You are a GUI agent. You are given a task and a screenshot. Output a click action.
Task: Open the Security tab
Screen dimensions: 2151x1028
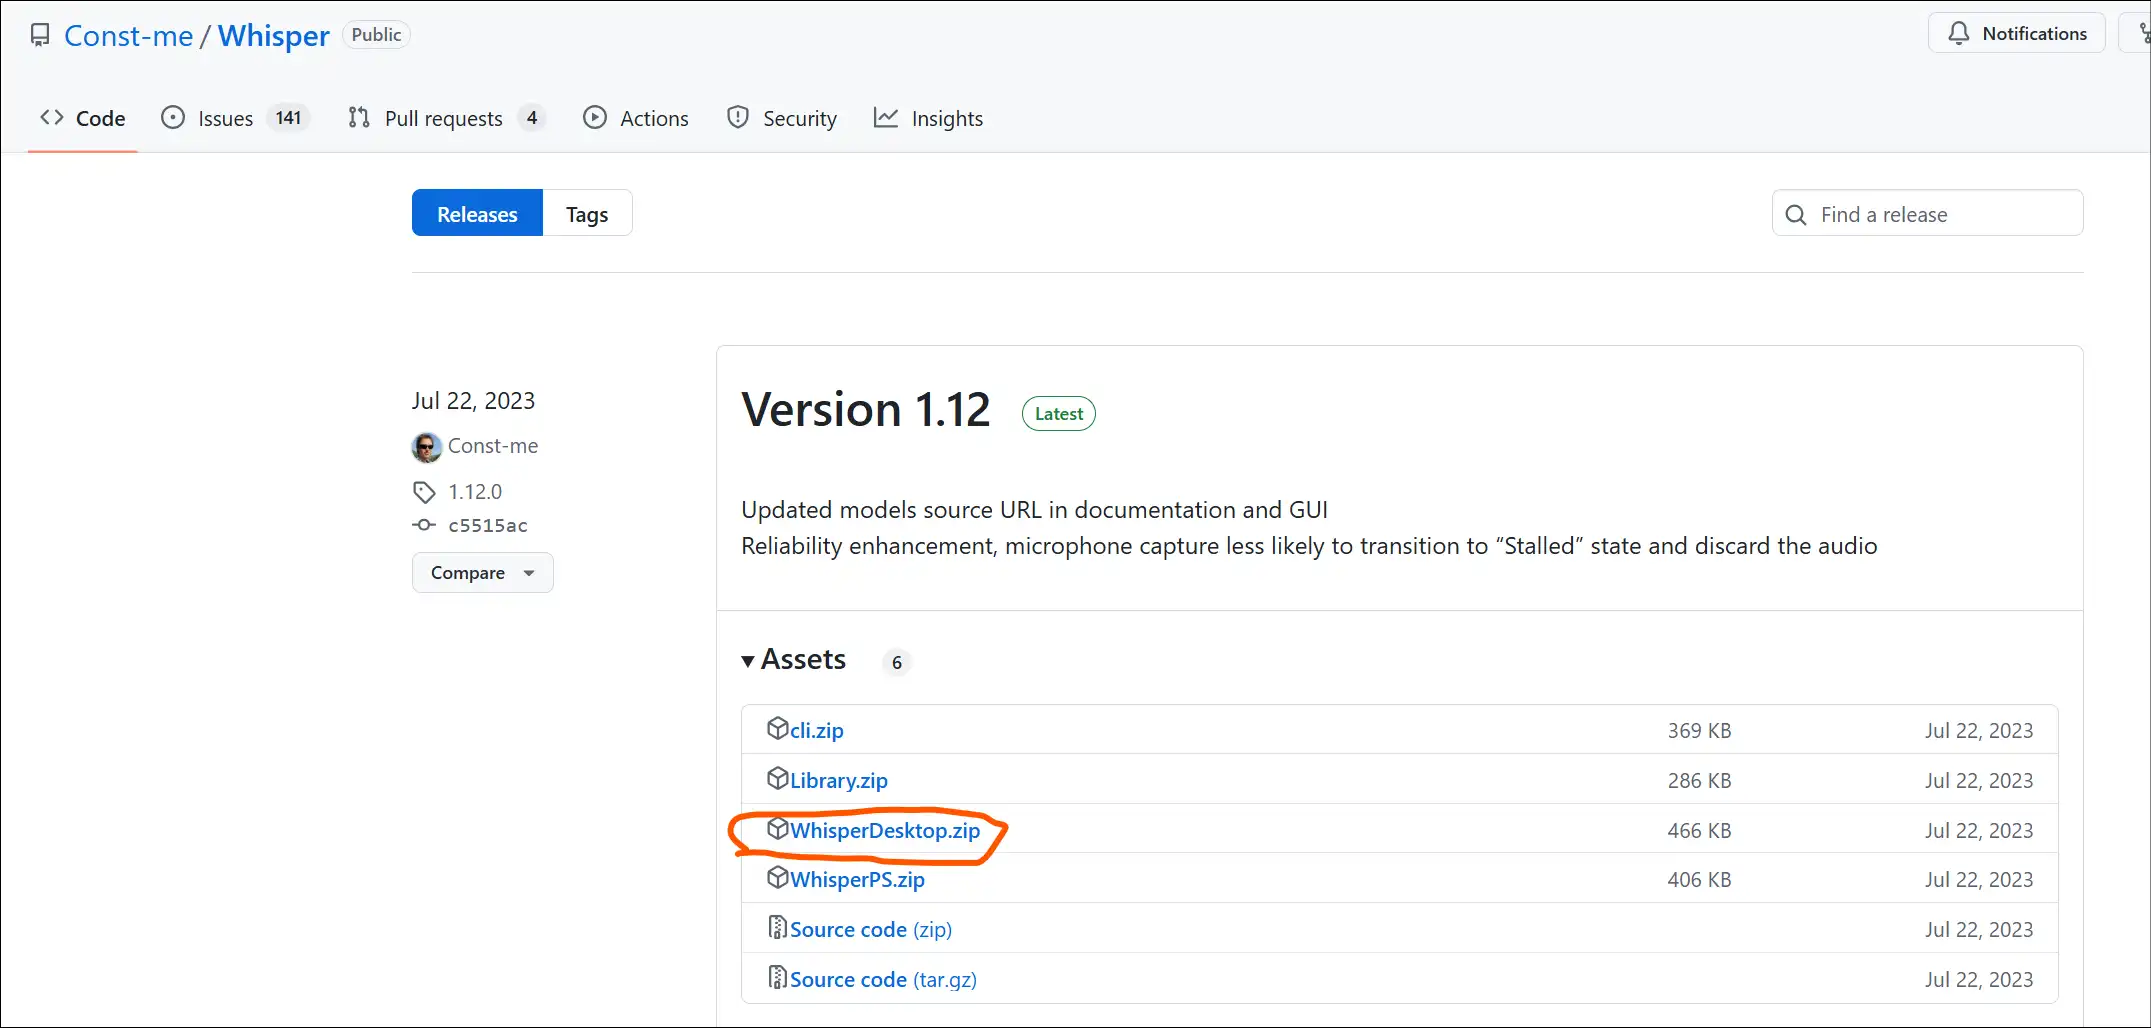point(782,118)
